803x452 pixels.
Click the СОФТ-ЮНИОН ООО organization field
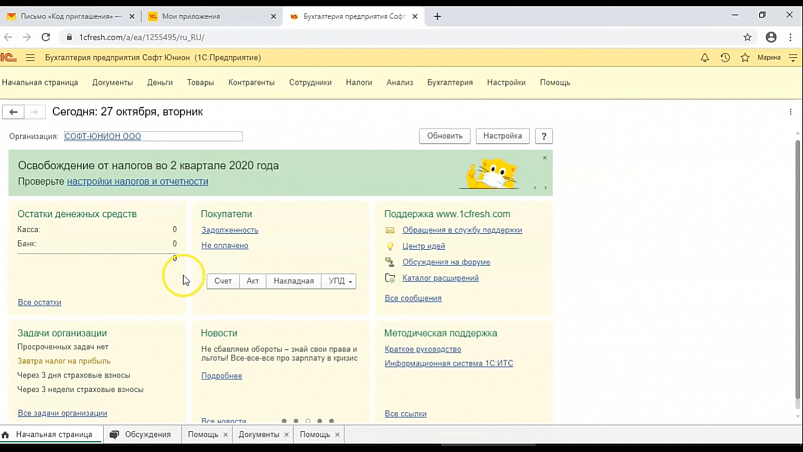coord(153,137)
